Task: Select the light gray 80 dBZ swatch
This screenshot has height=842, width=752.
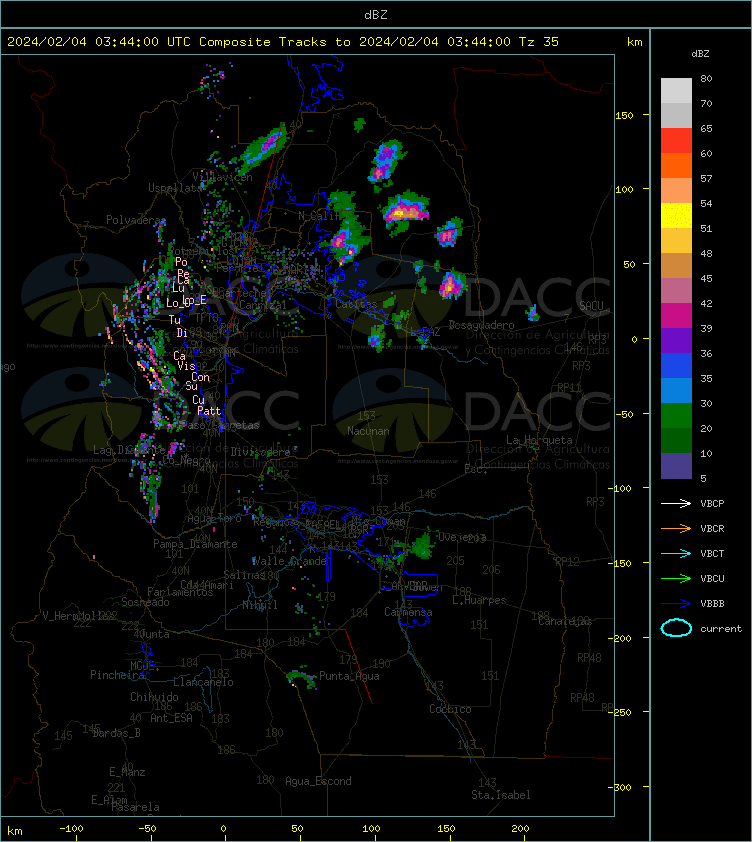Action: 676,90
